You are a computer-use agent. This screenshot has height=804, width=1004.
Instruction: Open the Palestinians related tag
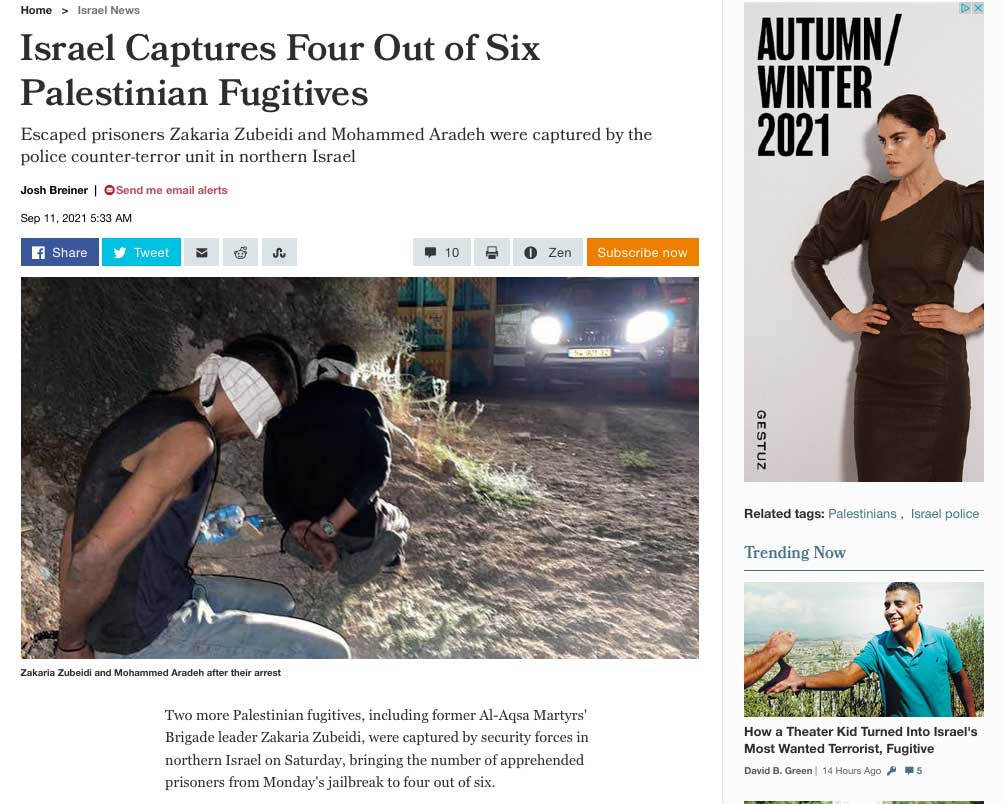[862, 513]
